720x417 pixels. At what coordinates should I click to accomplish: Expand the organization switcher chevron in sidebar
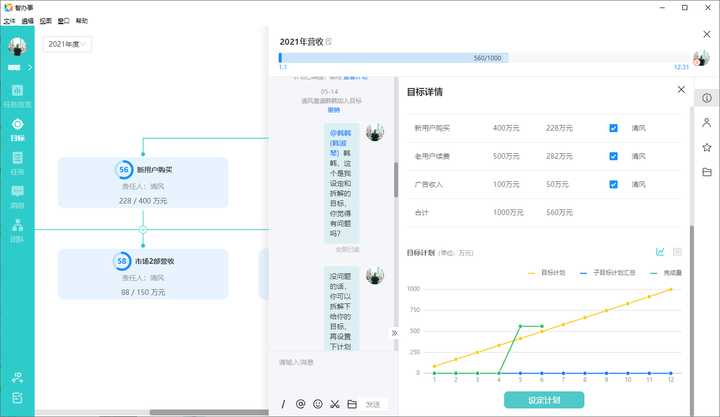(x=30, y=68)
